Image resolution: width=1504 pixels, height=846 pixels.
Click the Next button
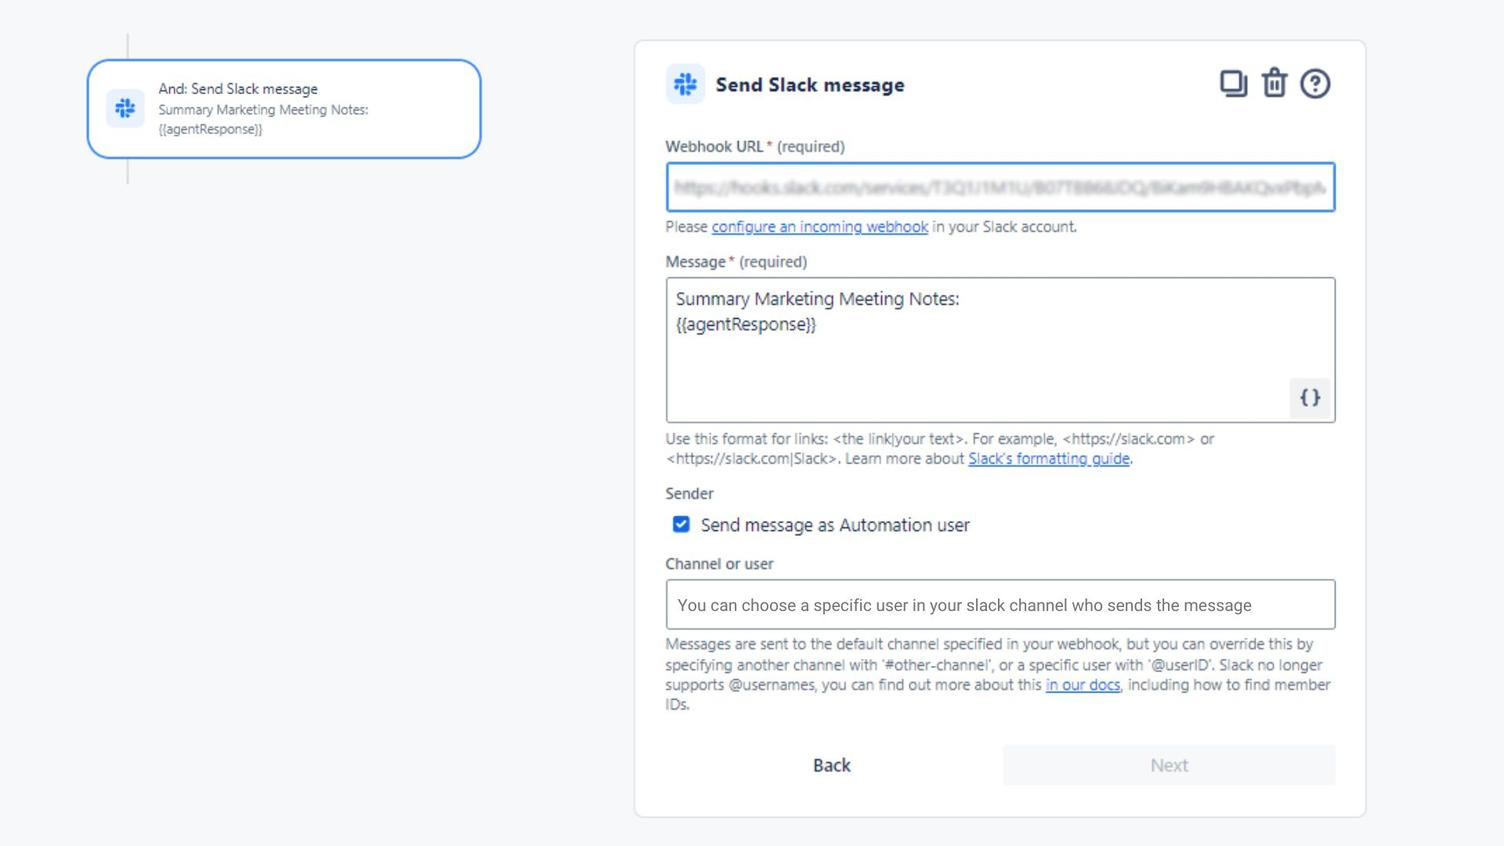1169,765
